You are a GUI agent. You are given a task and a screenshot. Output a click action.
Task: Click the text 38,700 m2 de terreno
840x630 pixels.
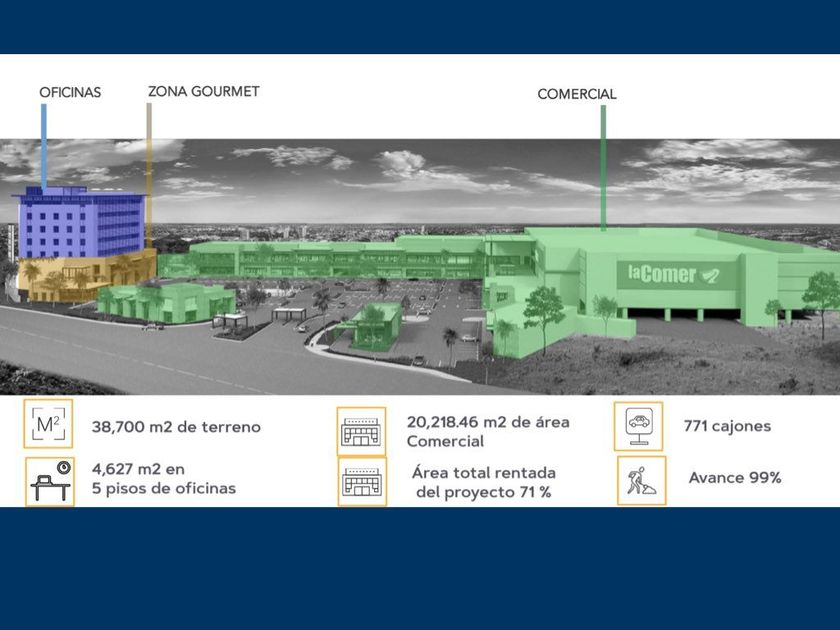[176, 427]
